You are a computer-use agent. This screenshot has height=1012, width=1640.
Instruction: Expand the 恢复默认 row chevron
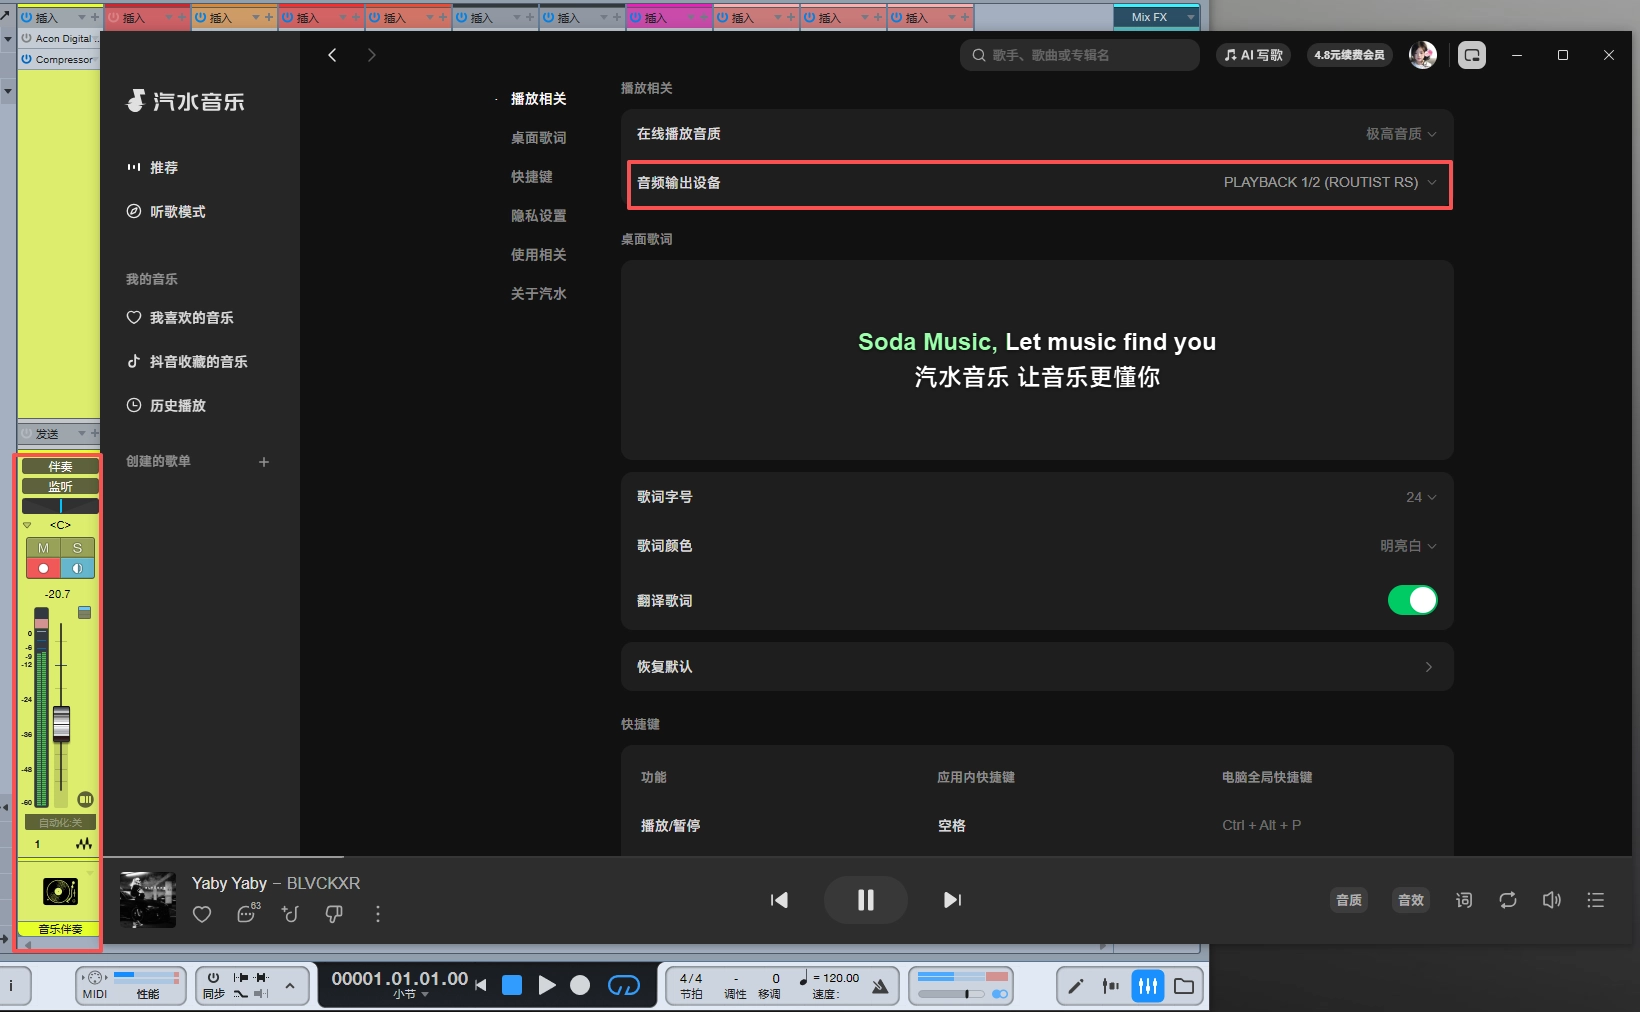click(1429, 667)
